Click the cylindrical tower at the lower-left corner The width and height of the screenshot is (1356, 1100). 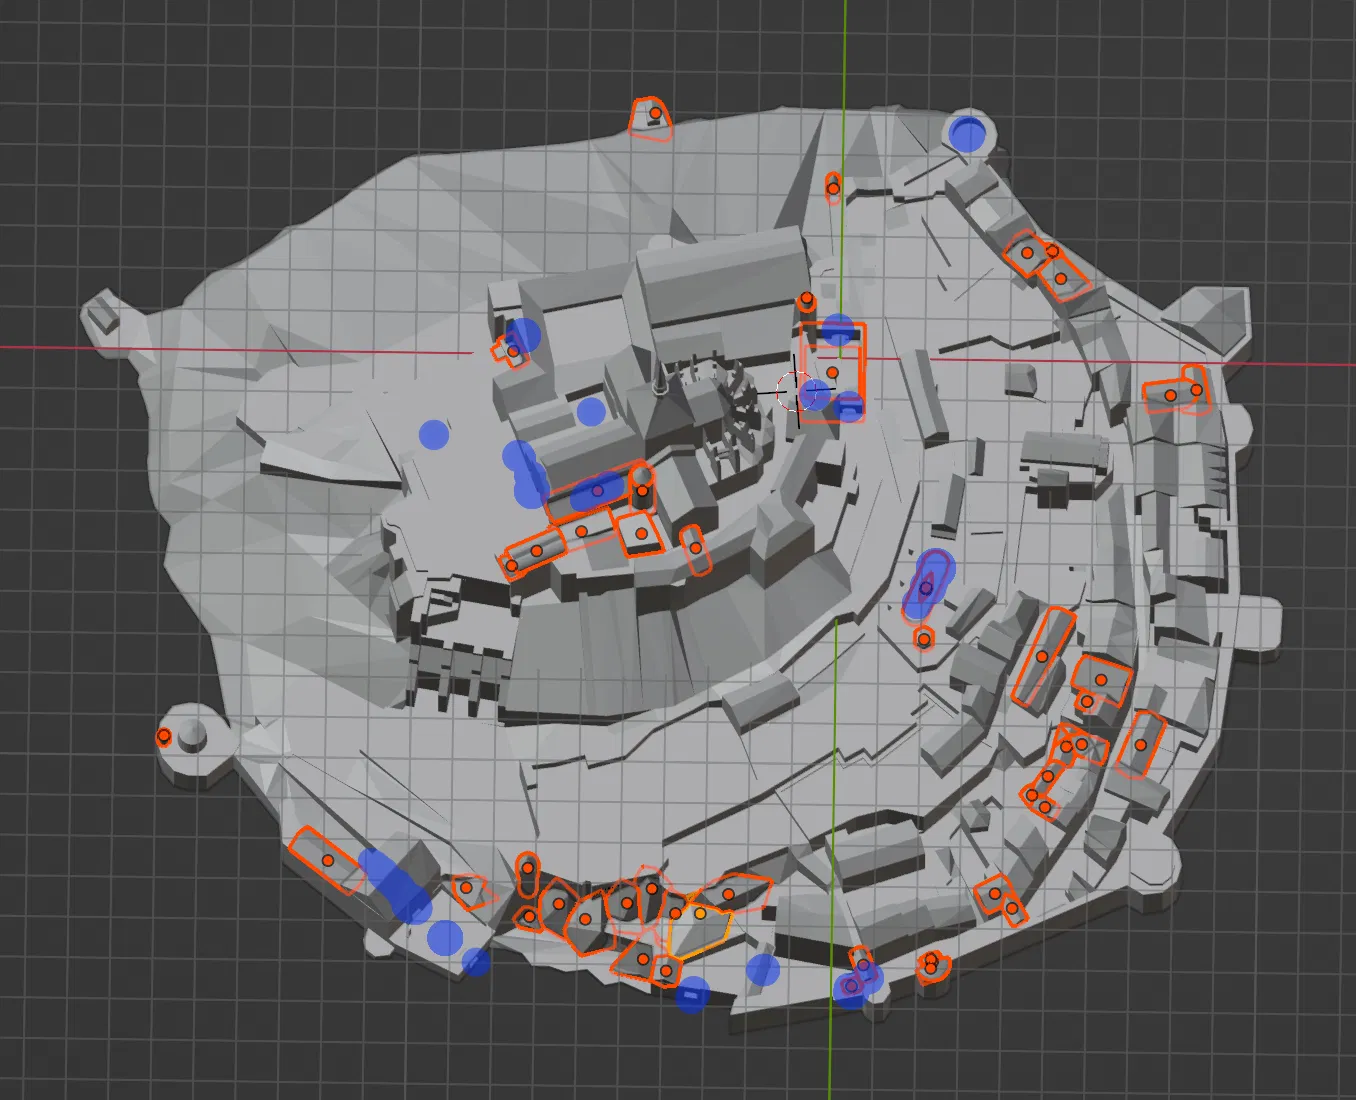point(192,736)
